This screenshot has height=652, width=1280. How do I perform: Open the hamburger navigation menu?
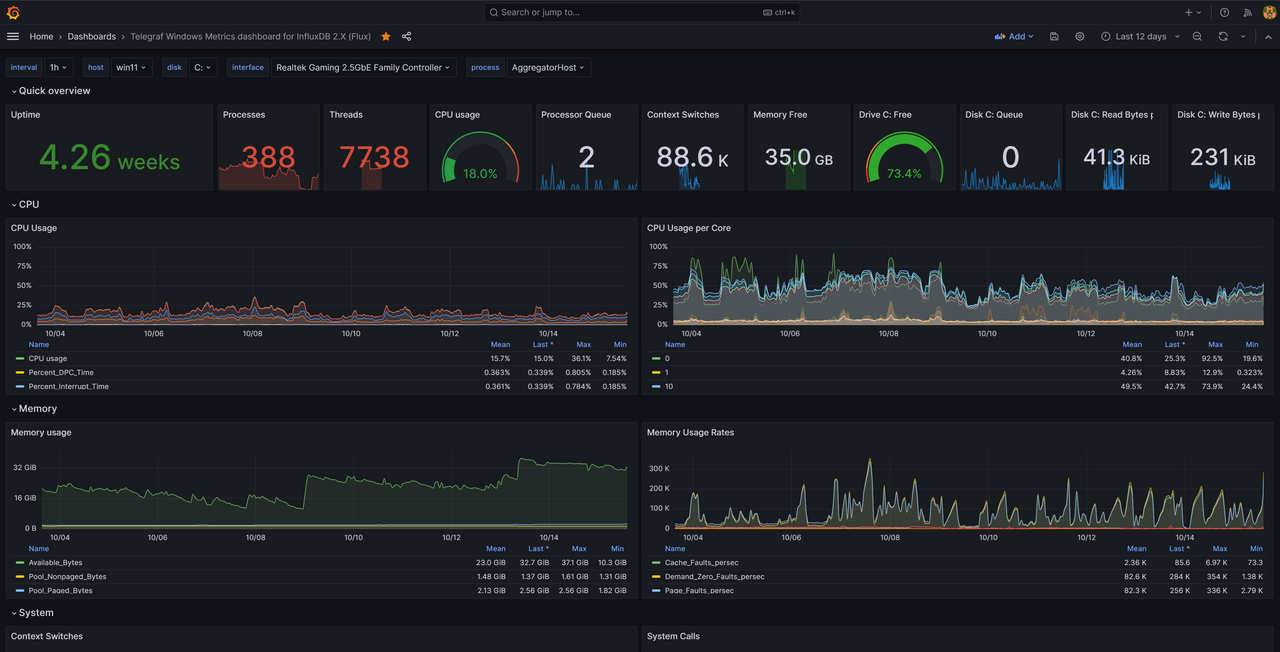click(x=13, y=36)
